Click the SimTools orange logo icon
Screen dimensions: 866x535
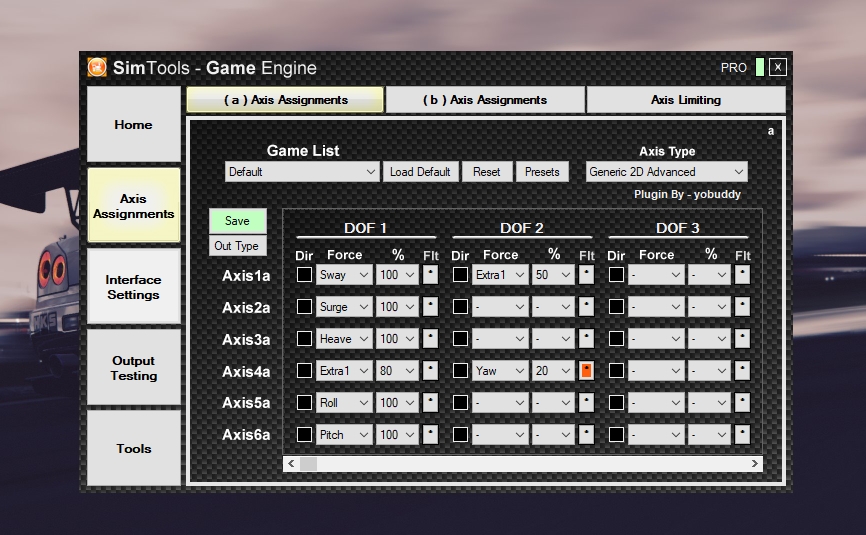[x=97, y=68]
